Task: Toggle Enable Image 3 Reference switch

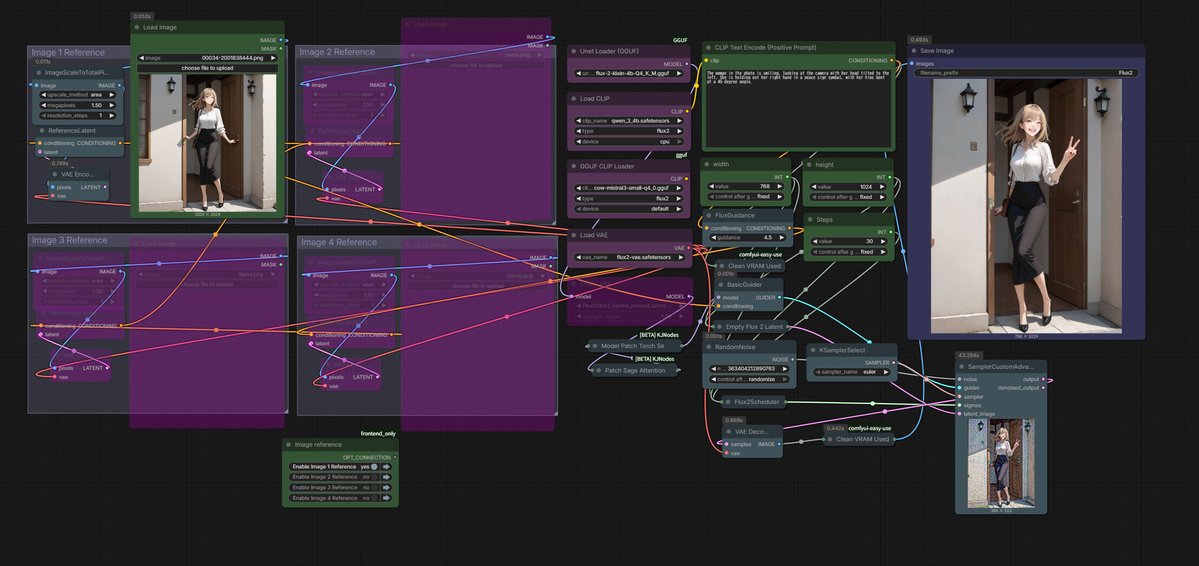Action: click(x=373, y=487)
